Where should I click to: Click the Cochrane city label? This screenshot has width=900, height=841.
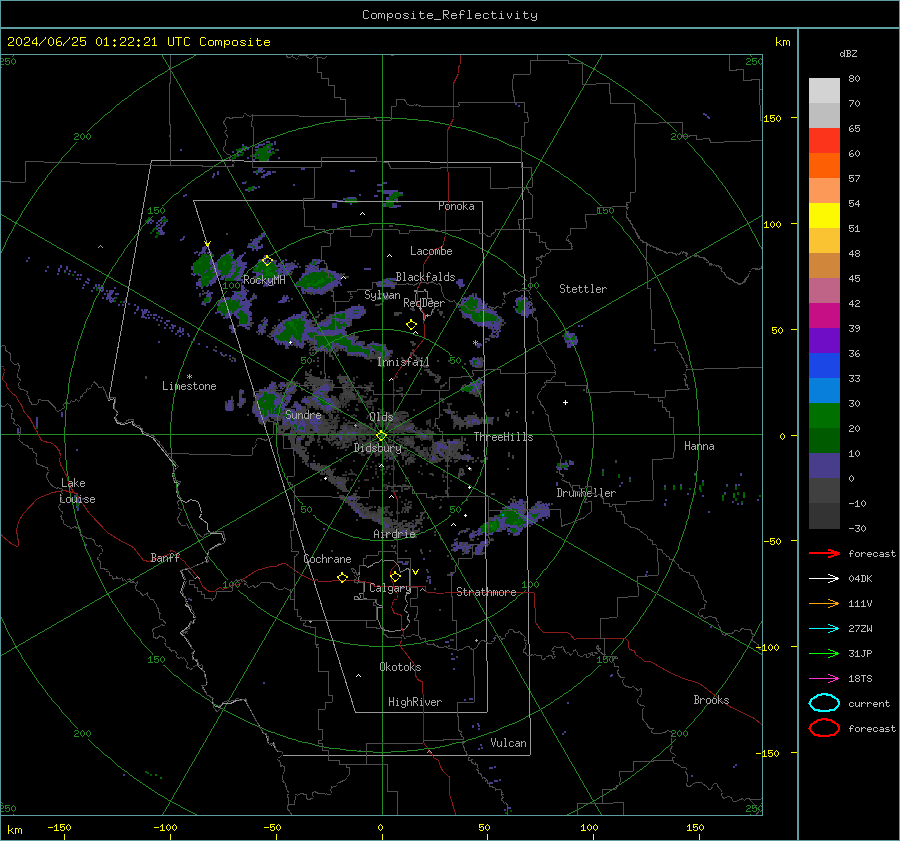[x=327, y=559]
